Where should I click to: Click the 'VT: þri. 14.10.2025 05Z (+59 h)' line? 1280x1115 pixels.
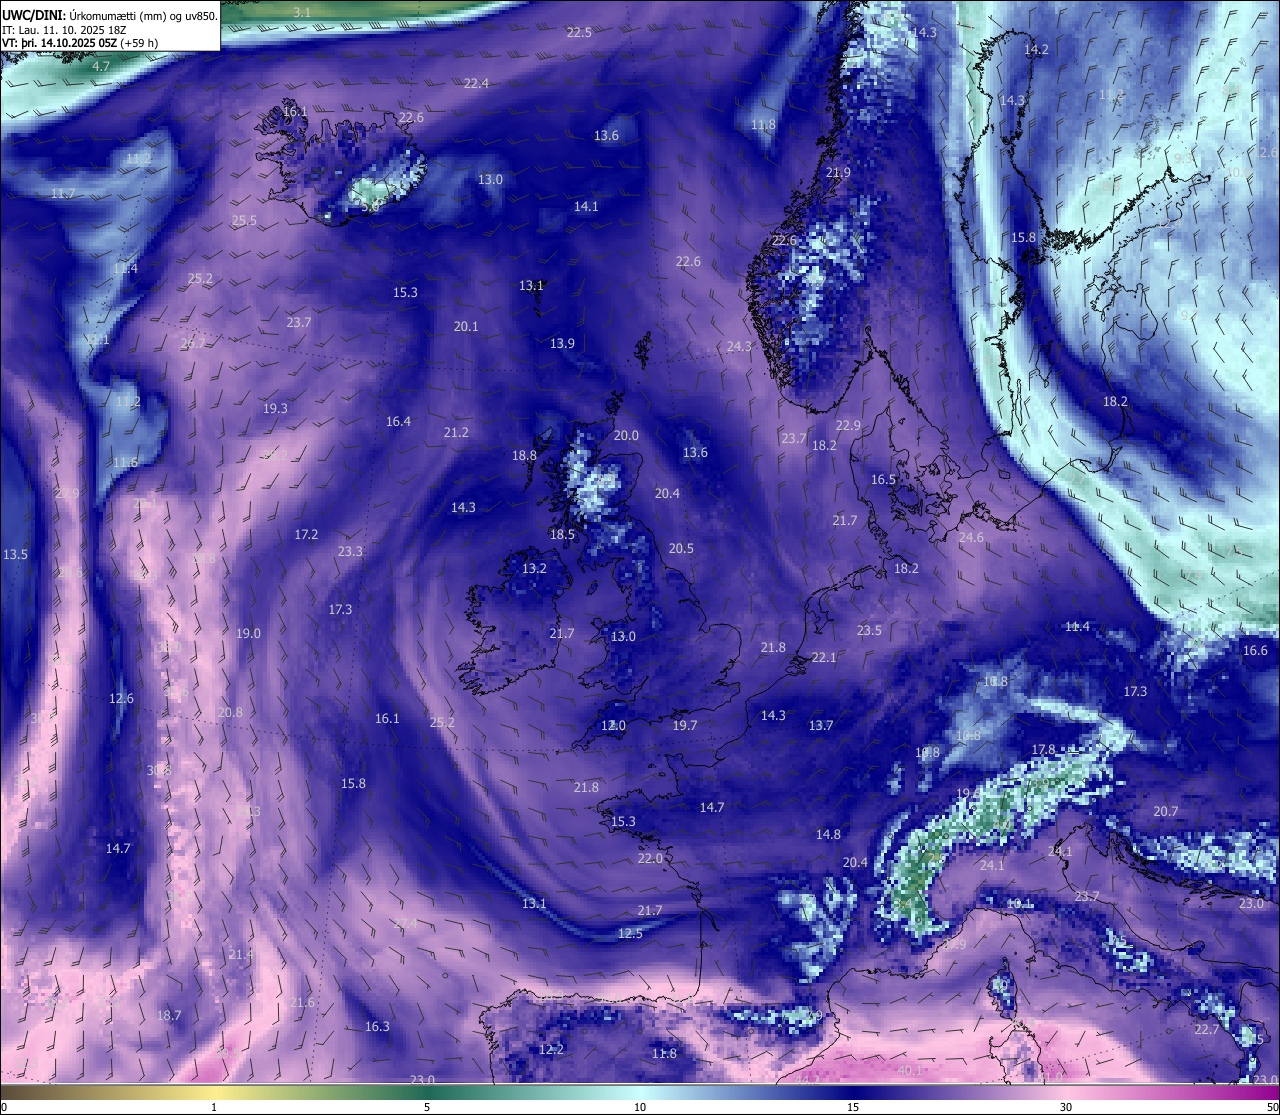[80, 43]
